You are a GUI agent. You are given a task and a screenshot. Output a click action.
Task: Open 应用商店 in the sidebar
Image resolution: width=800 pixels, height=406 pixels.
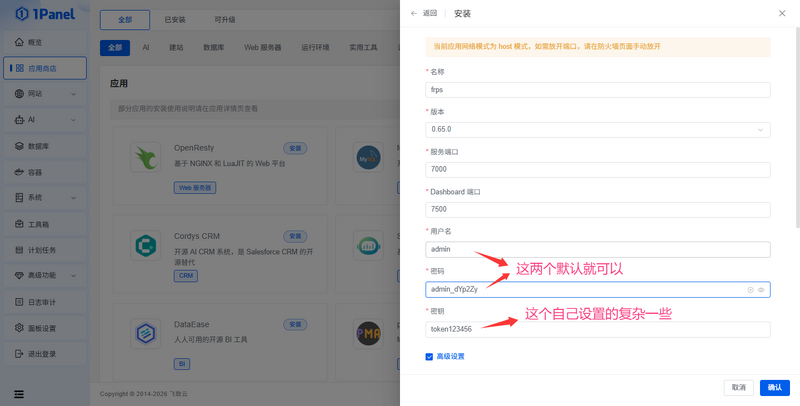point(43,68)
